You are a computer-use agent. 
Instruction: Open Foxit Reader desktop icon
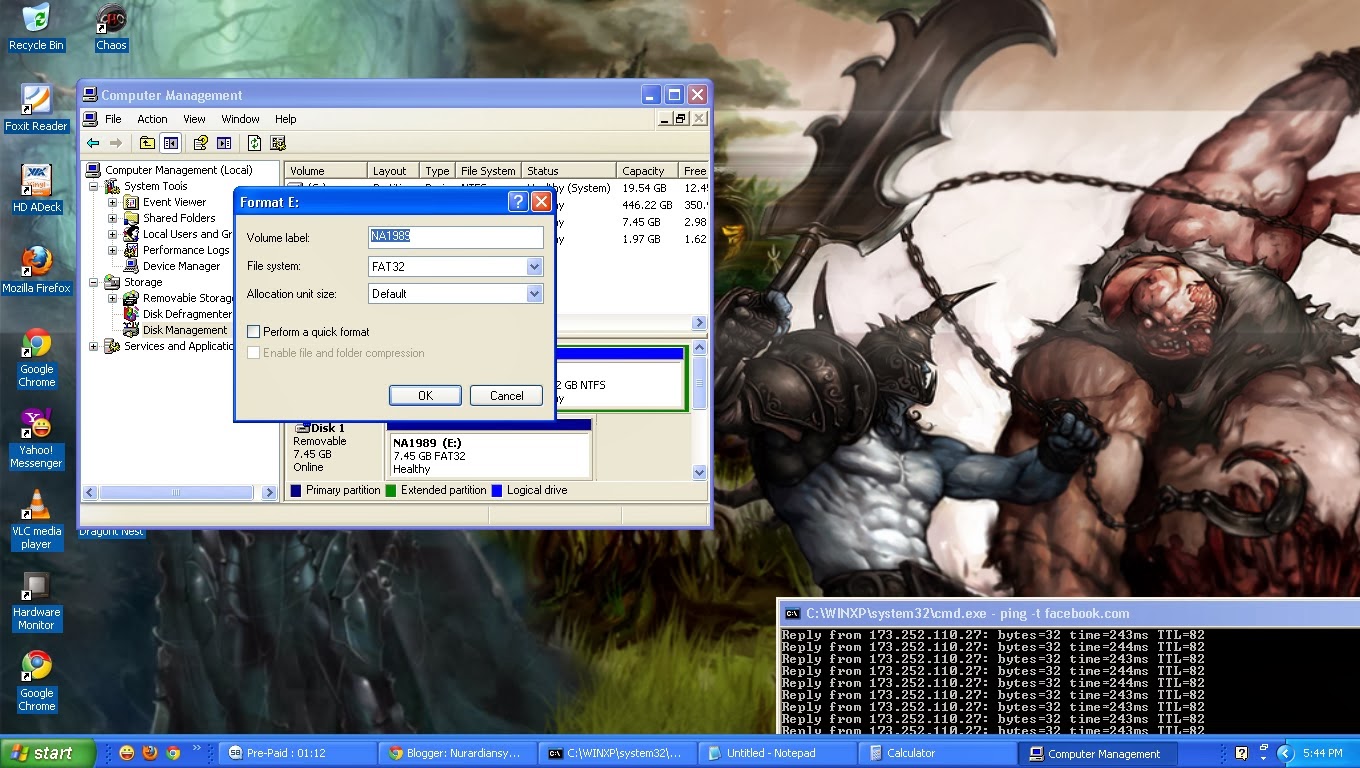click(x=36, y=108)
